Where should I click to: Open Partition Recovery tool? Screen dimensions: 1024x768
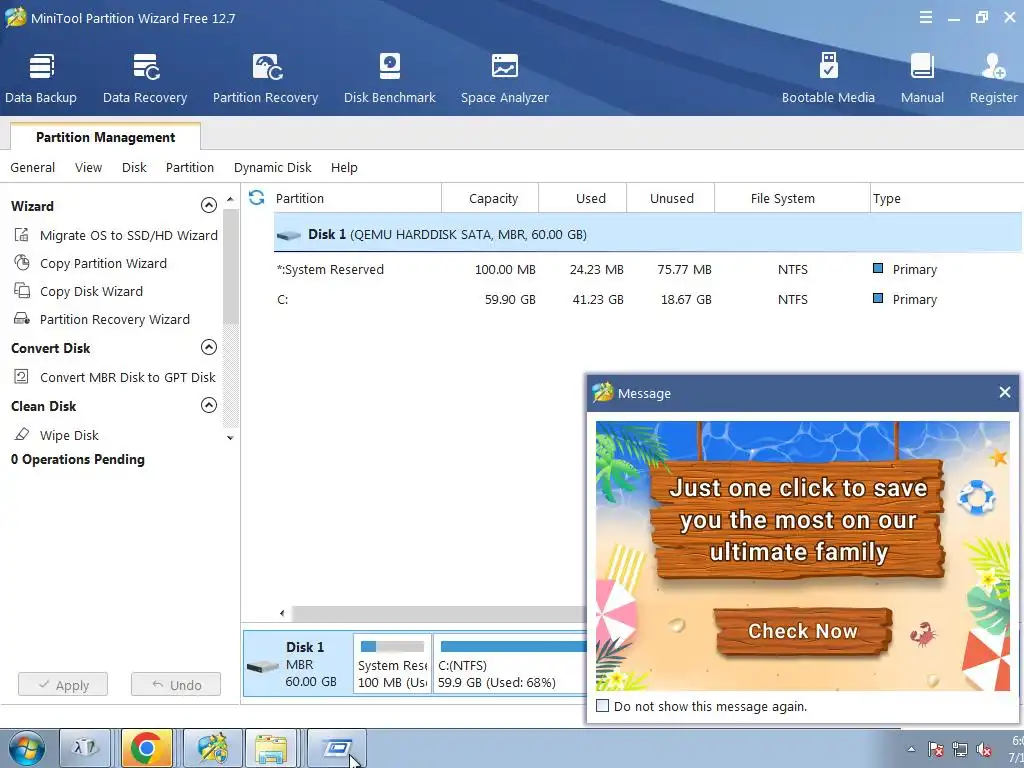[265, 79]
